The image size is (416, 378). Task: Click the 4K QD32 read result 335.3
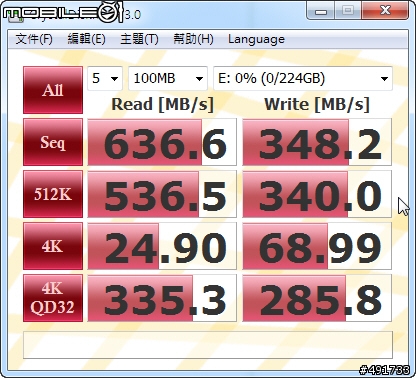coord(162,298)
